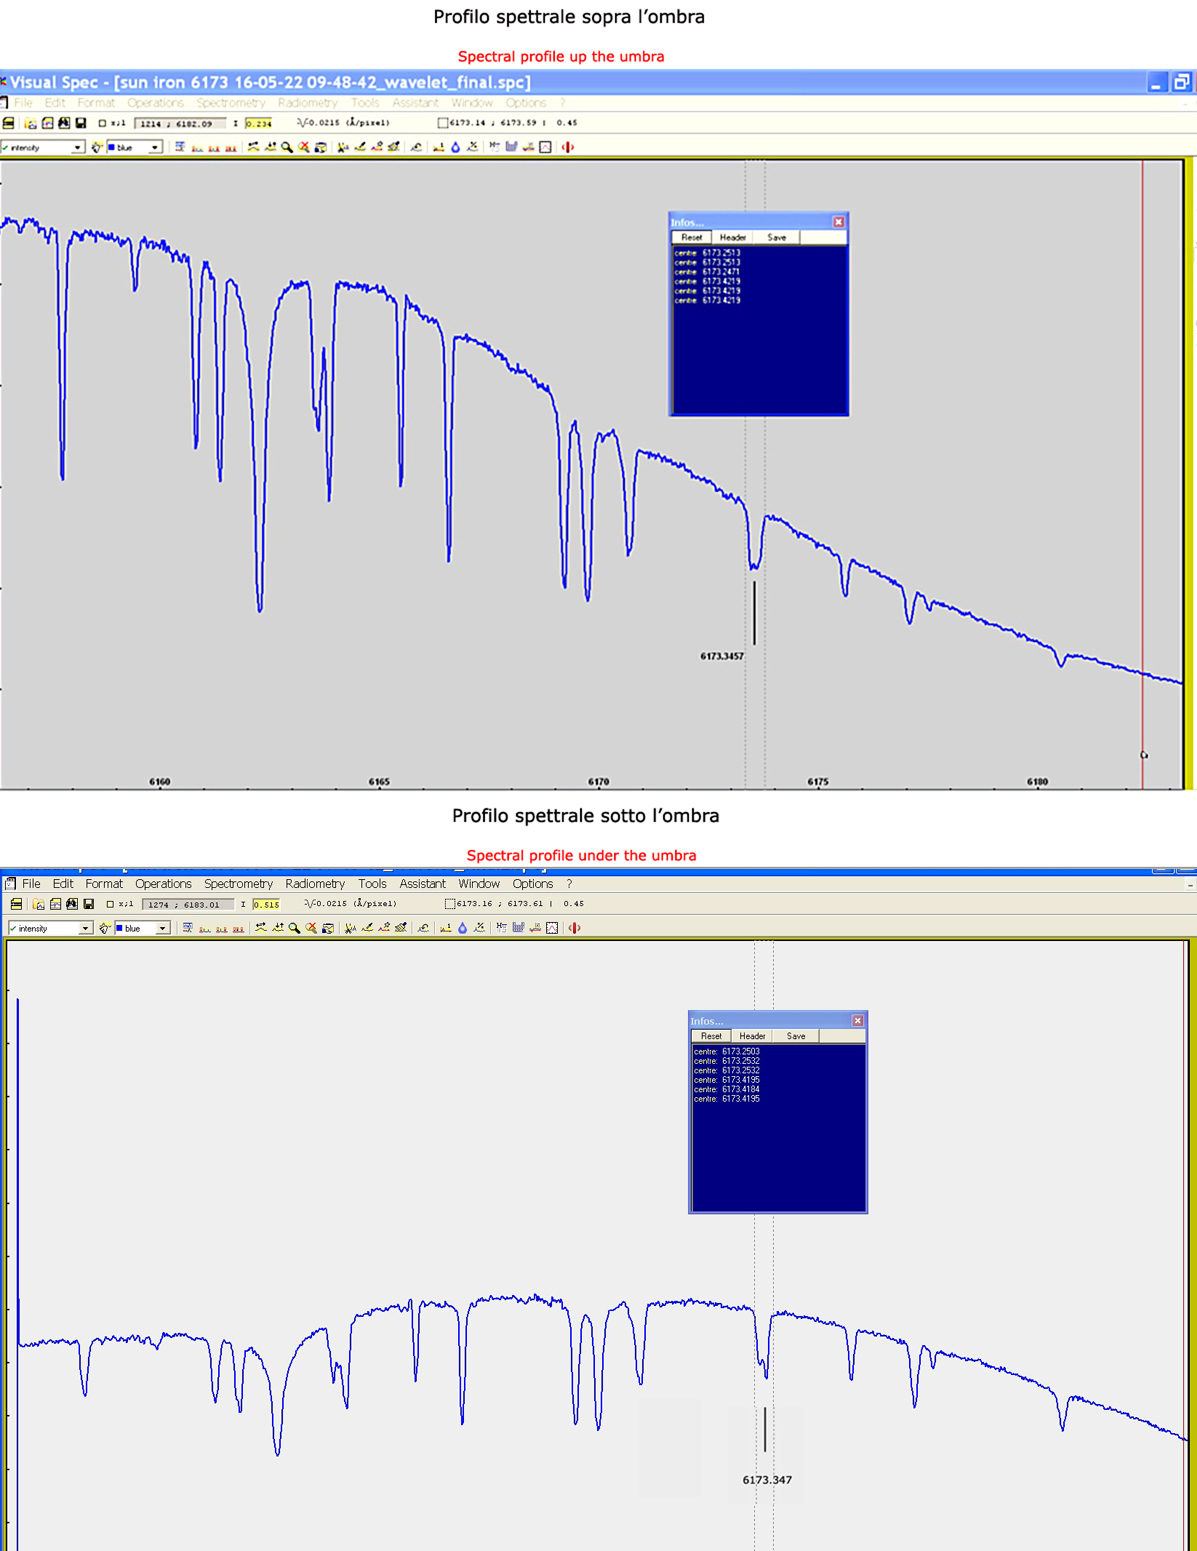Click leftmost stacked-lines icon in upper window's second row

pyautogui.click(x=8, y=123)
